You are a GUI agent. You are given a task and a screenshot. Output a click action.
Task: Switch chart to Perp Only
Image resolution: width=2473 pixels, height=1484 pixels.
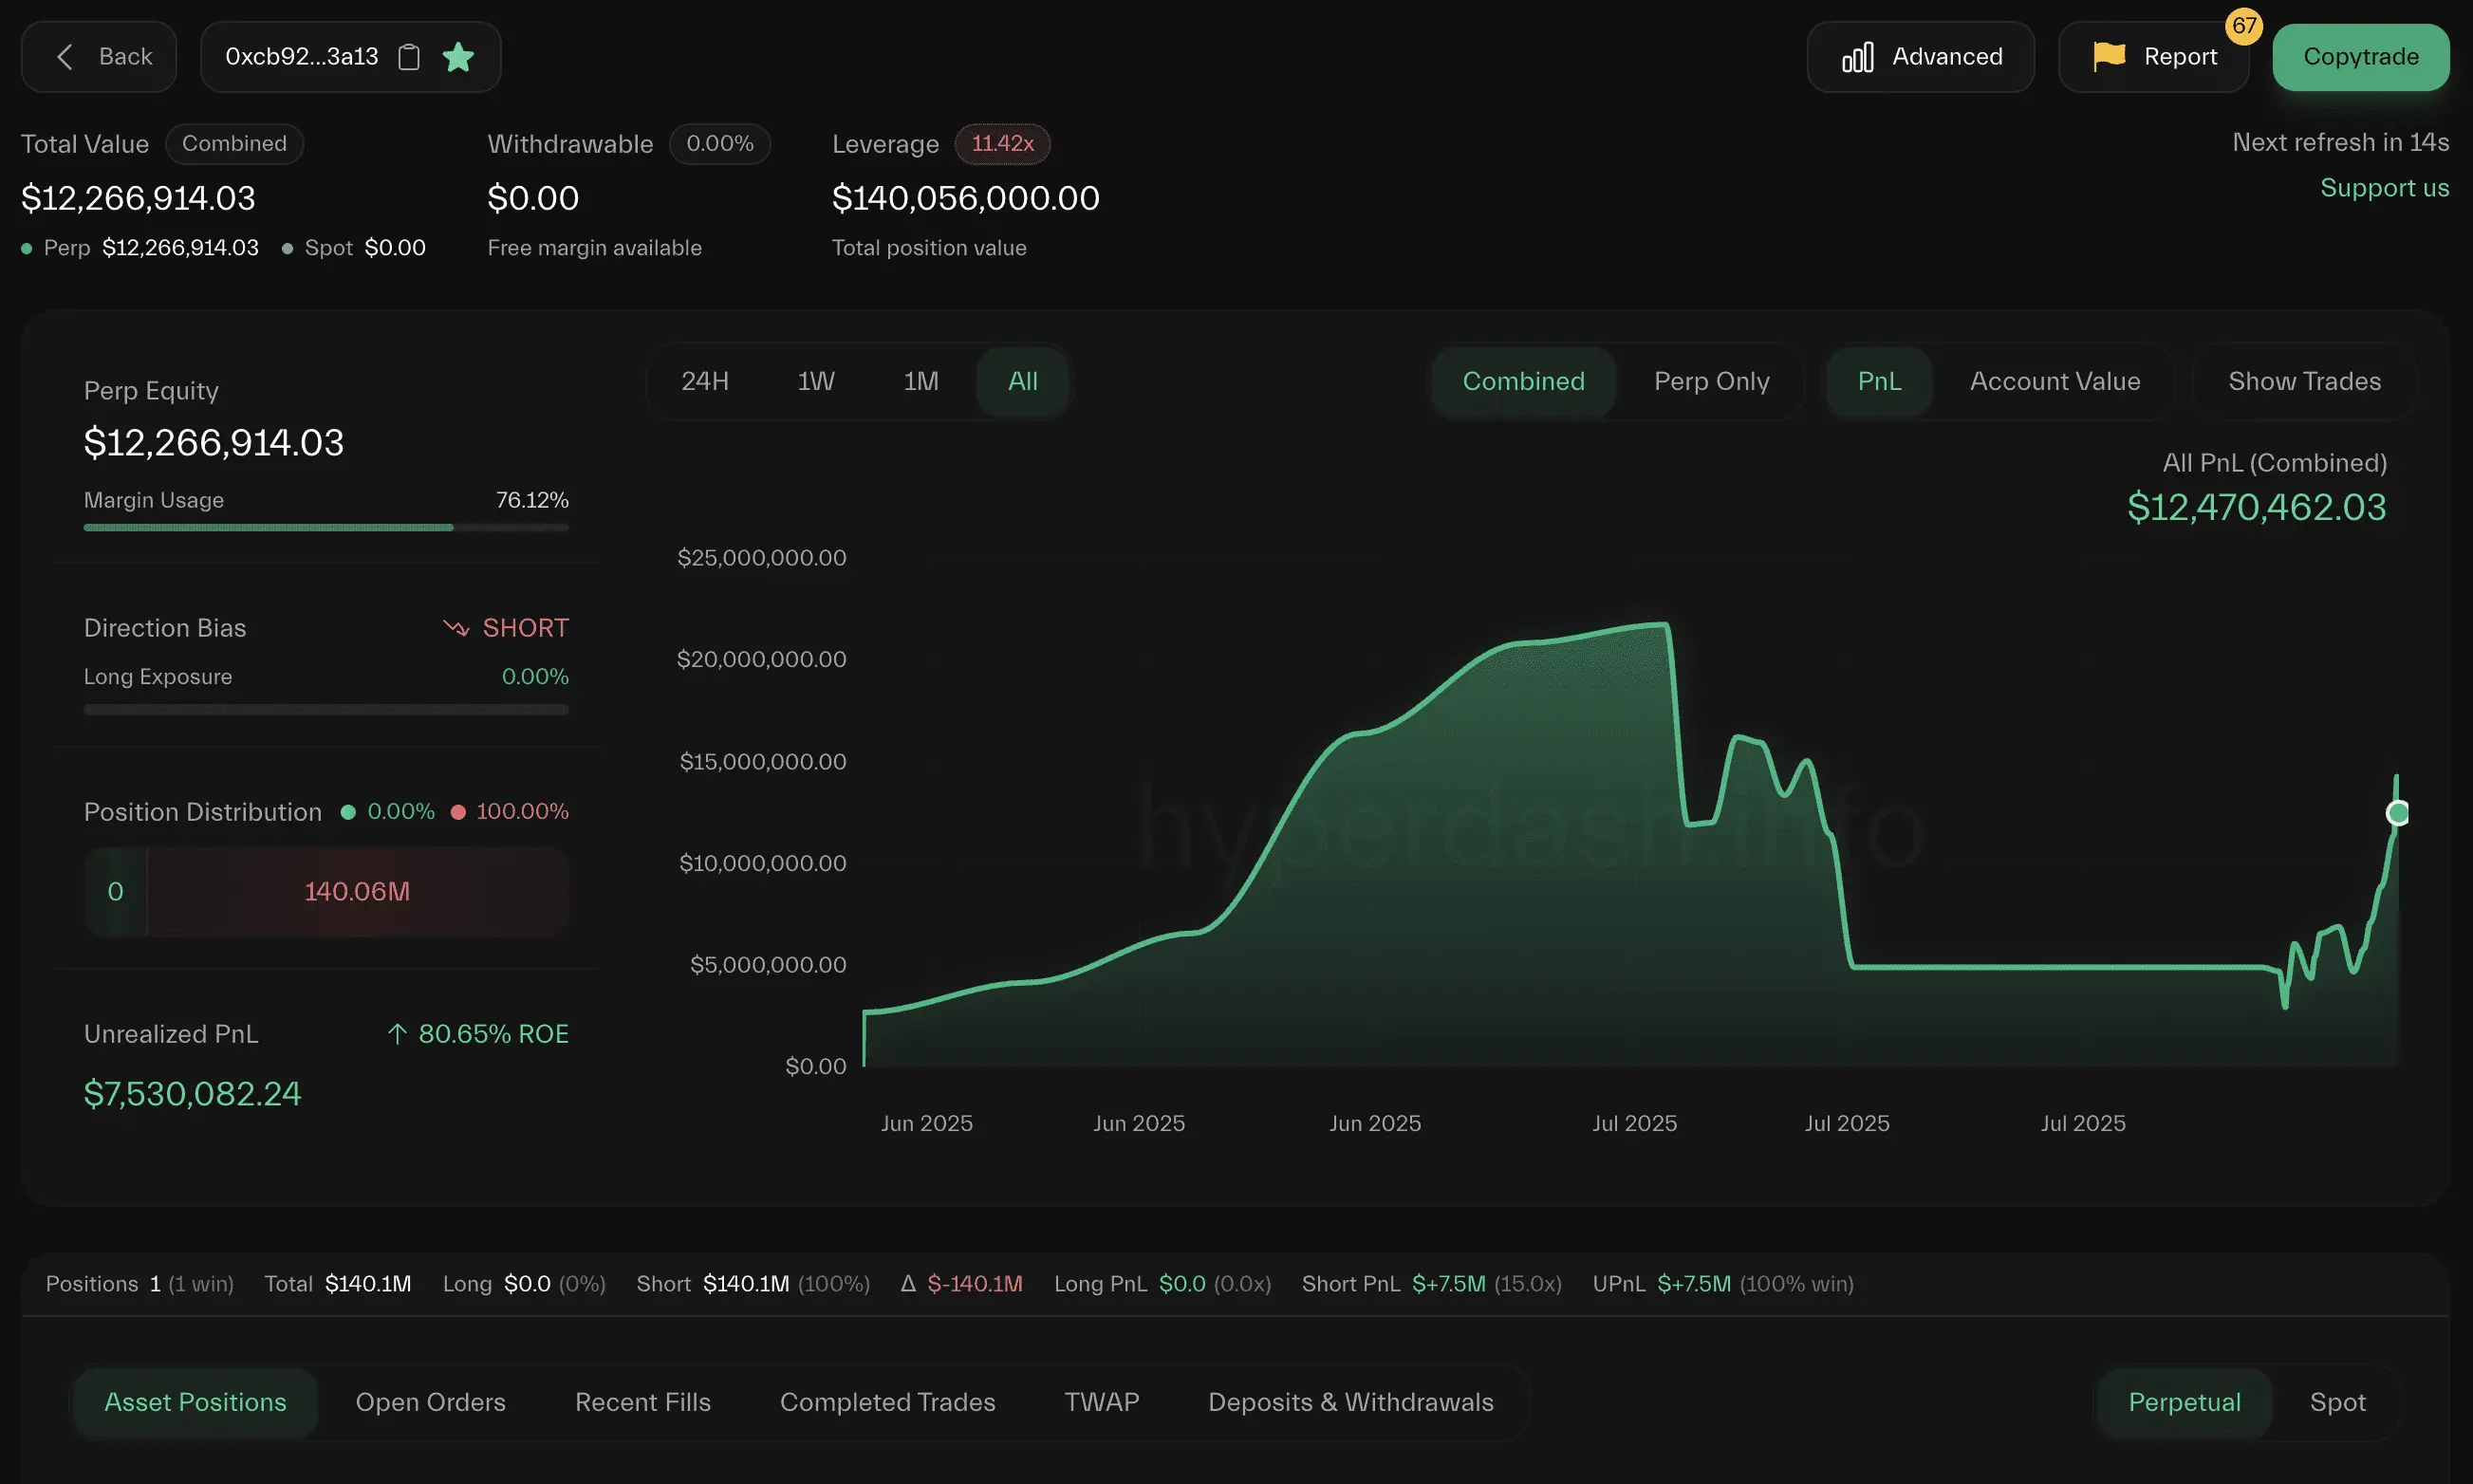point(1711,381)
